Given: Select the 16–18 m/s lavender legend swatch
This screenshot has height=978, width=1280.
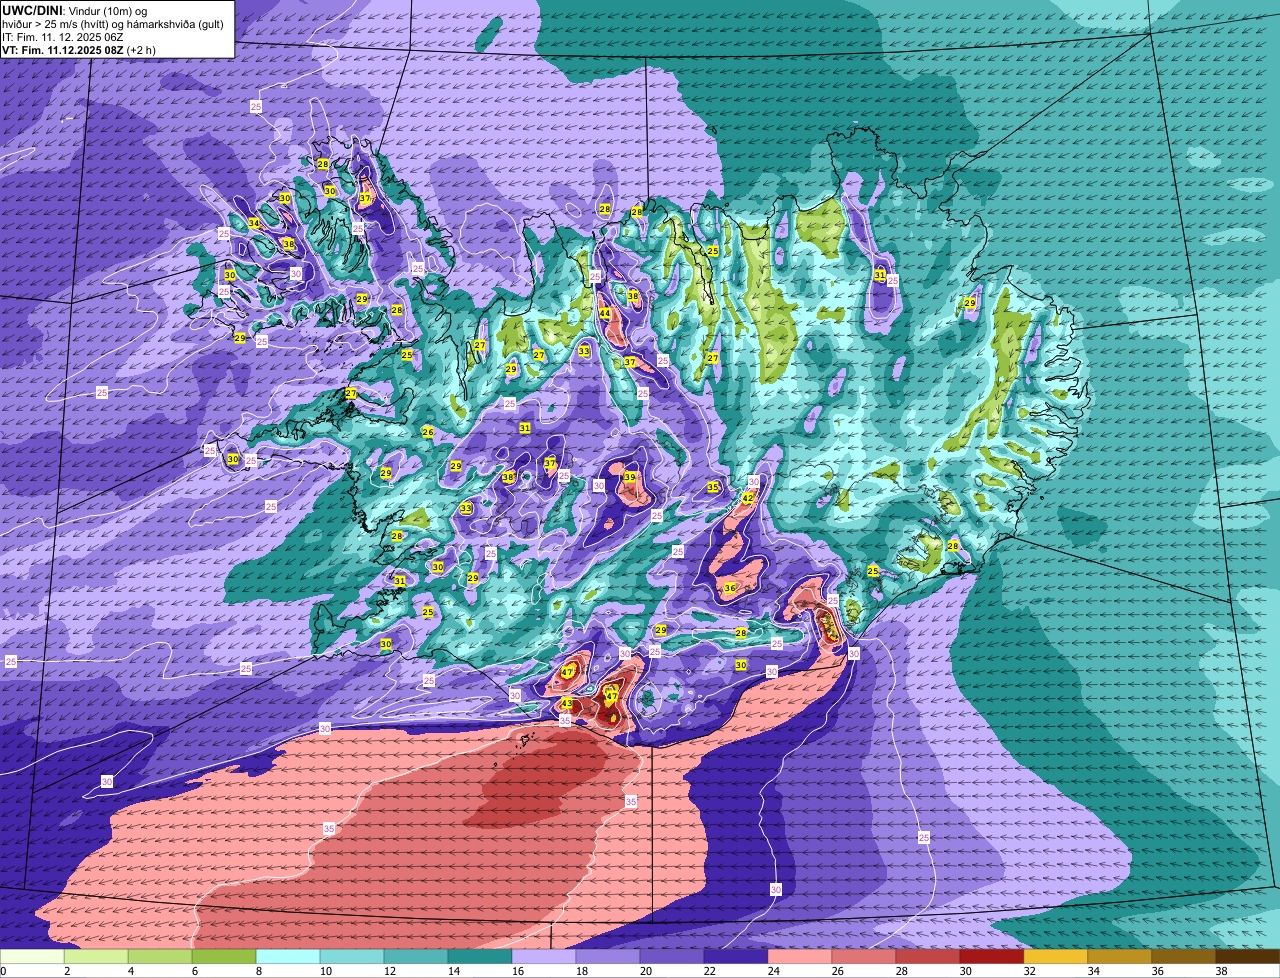Looking at the screenshot, I should [544, 957].
